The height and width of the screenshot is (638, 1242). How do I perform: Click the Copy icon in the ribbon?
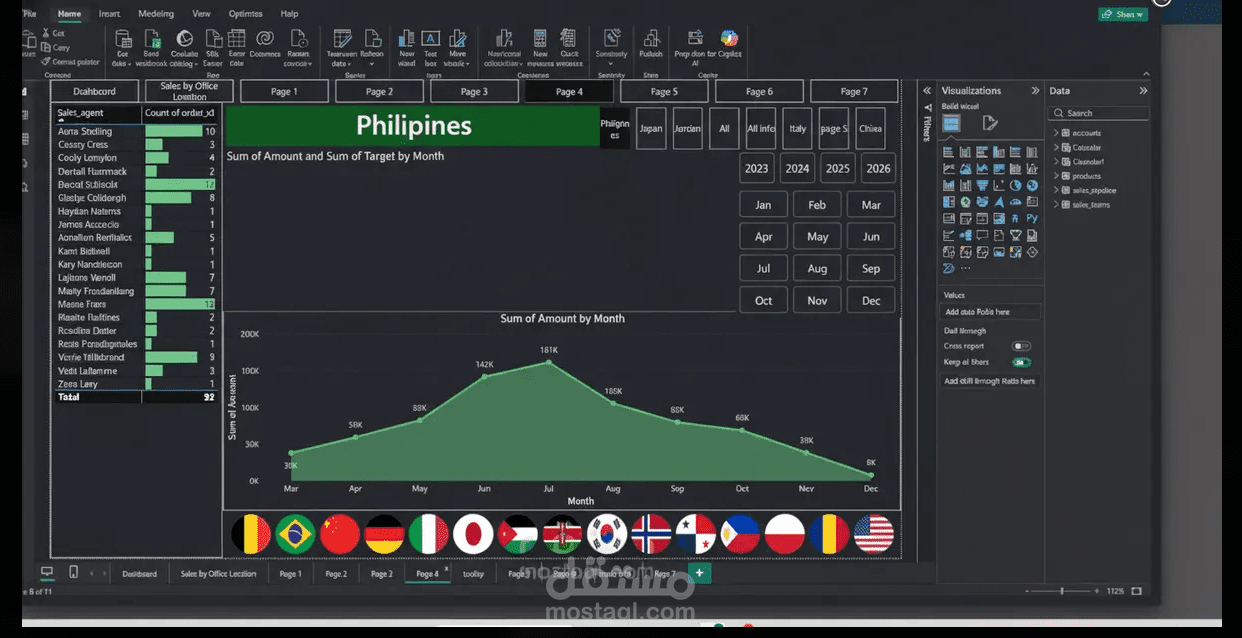47,47
